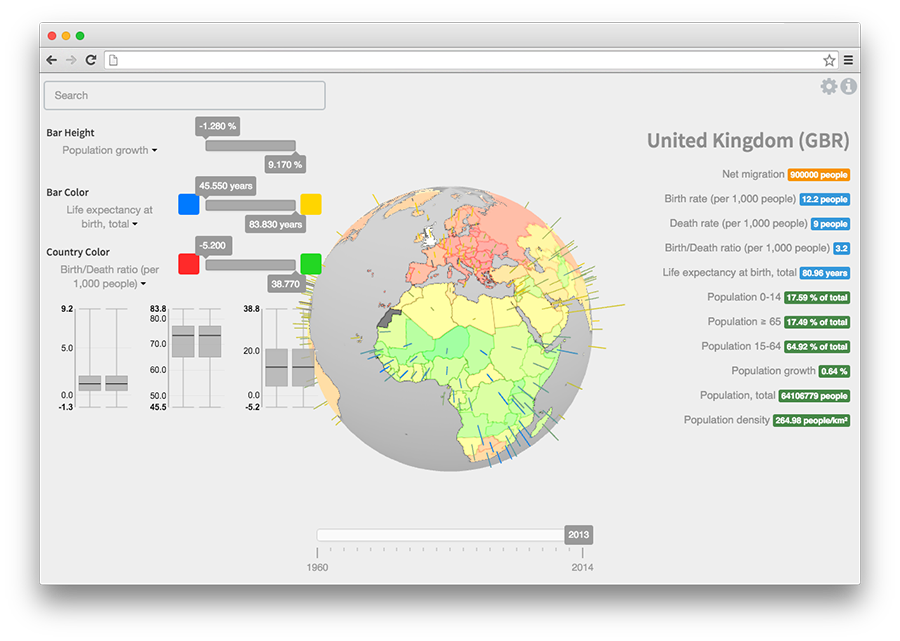Click the 2014 timeline label
This screenshot has height=641, width=900.
tap(583, 568)
